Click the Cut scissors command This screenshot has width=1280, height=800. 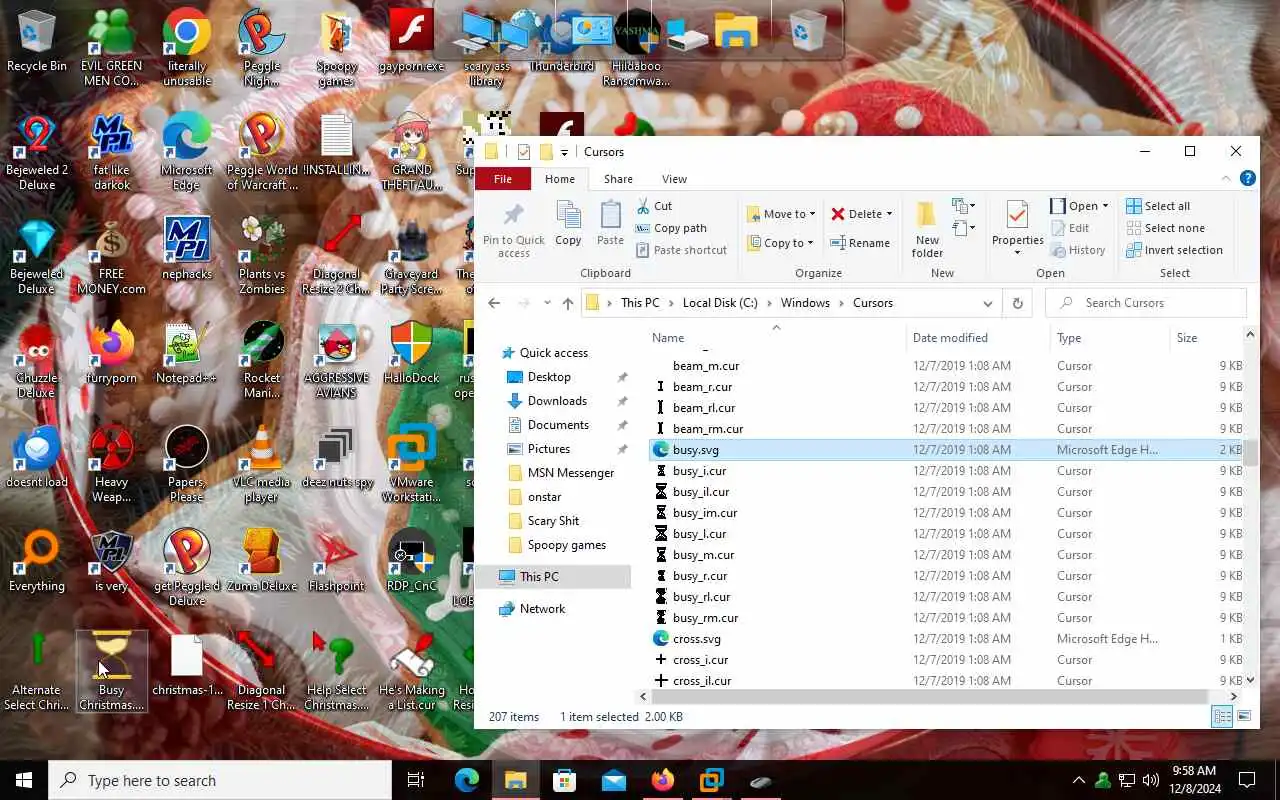point(654,206)
